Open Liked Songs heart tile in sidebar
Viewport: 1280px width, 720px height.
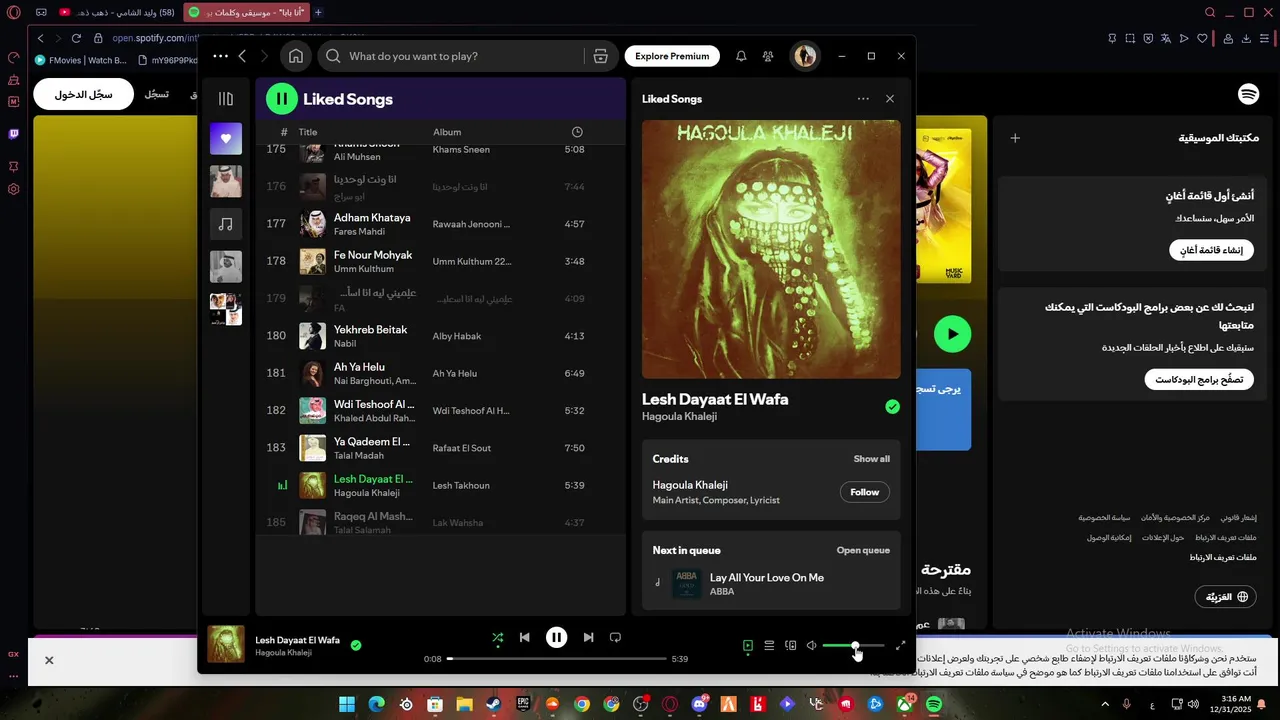pyautogui.click(x=226, y=138)
